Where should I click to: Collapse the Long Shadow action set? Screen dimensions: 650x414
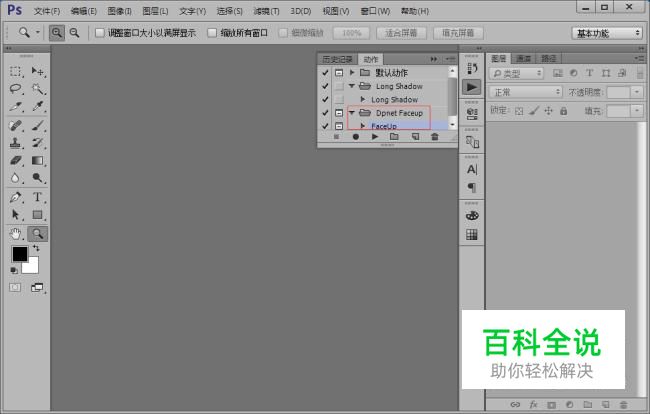click(x=352, y=86)
